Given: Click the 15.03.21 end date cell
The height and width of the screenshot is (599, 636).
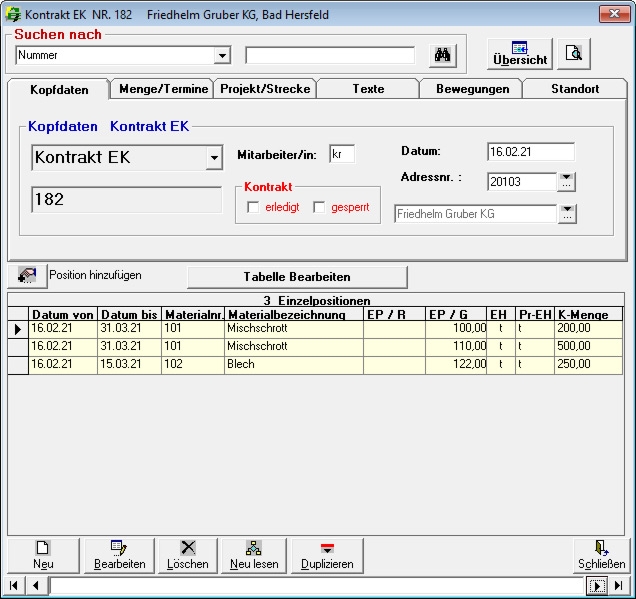Looking at the screenshot, I should pyautogui.click(x=129, y=364).
